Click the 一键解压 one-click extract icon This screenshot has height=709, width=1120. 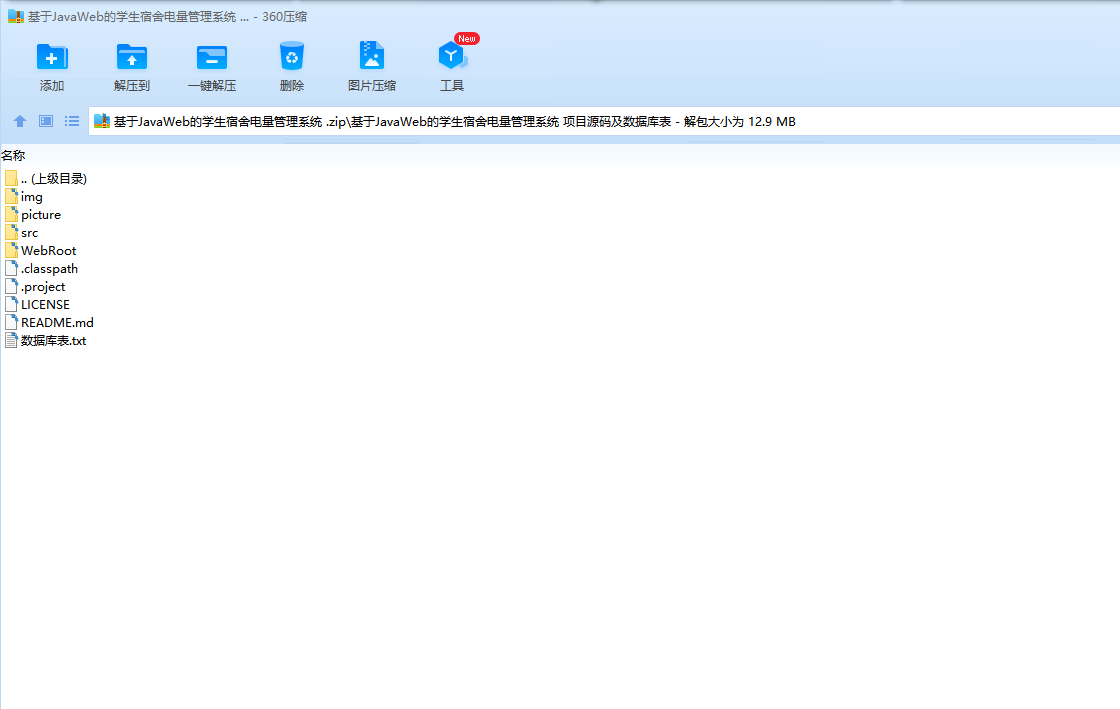tap(211, 57)
